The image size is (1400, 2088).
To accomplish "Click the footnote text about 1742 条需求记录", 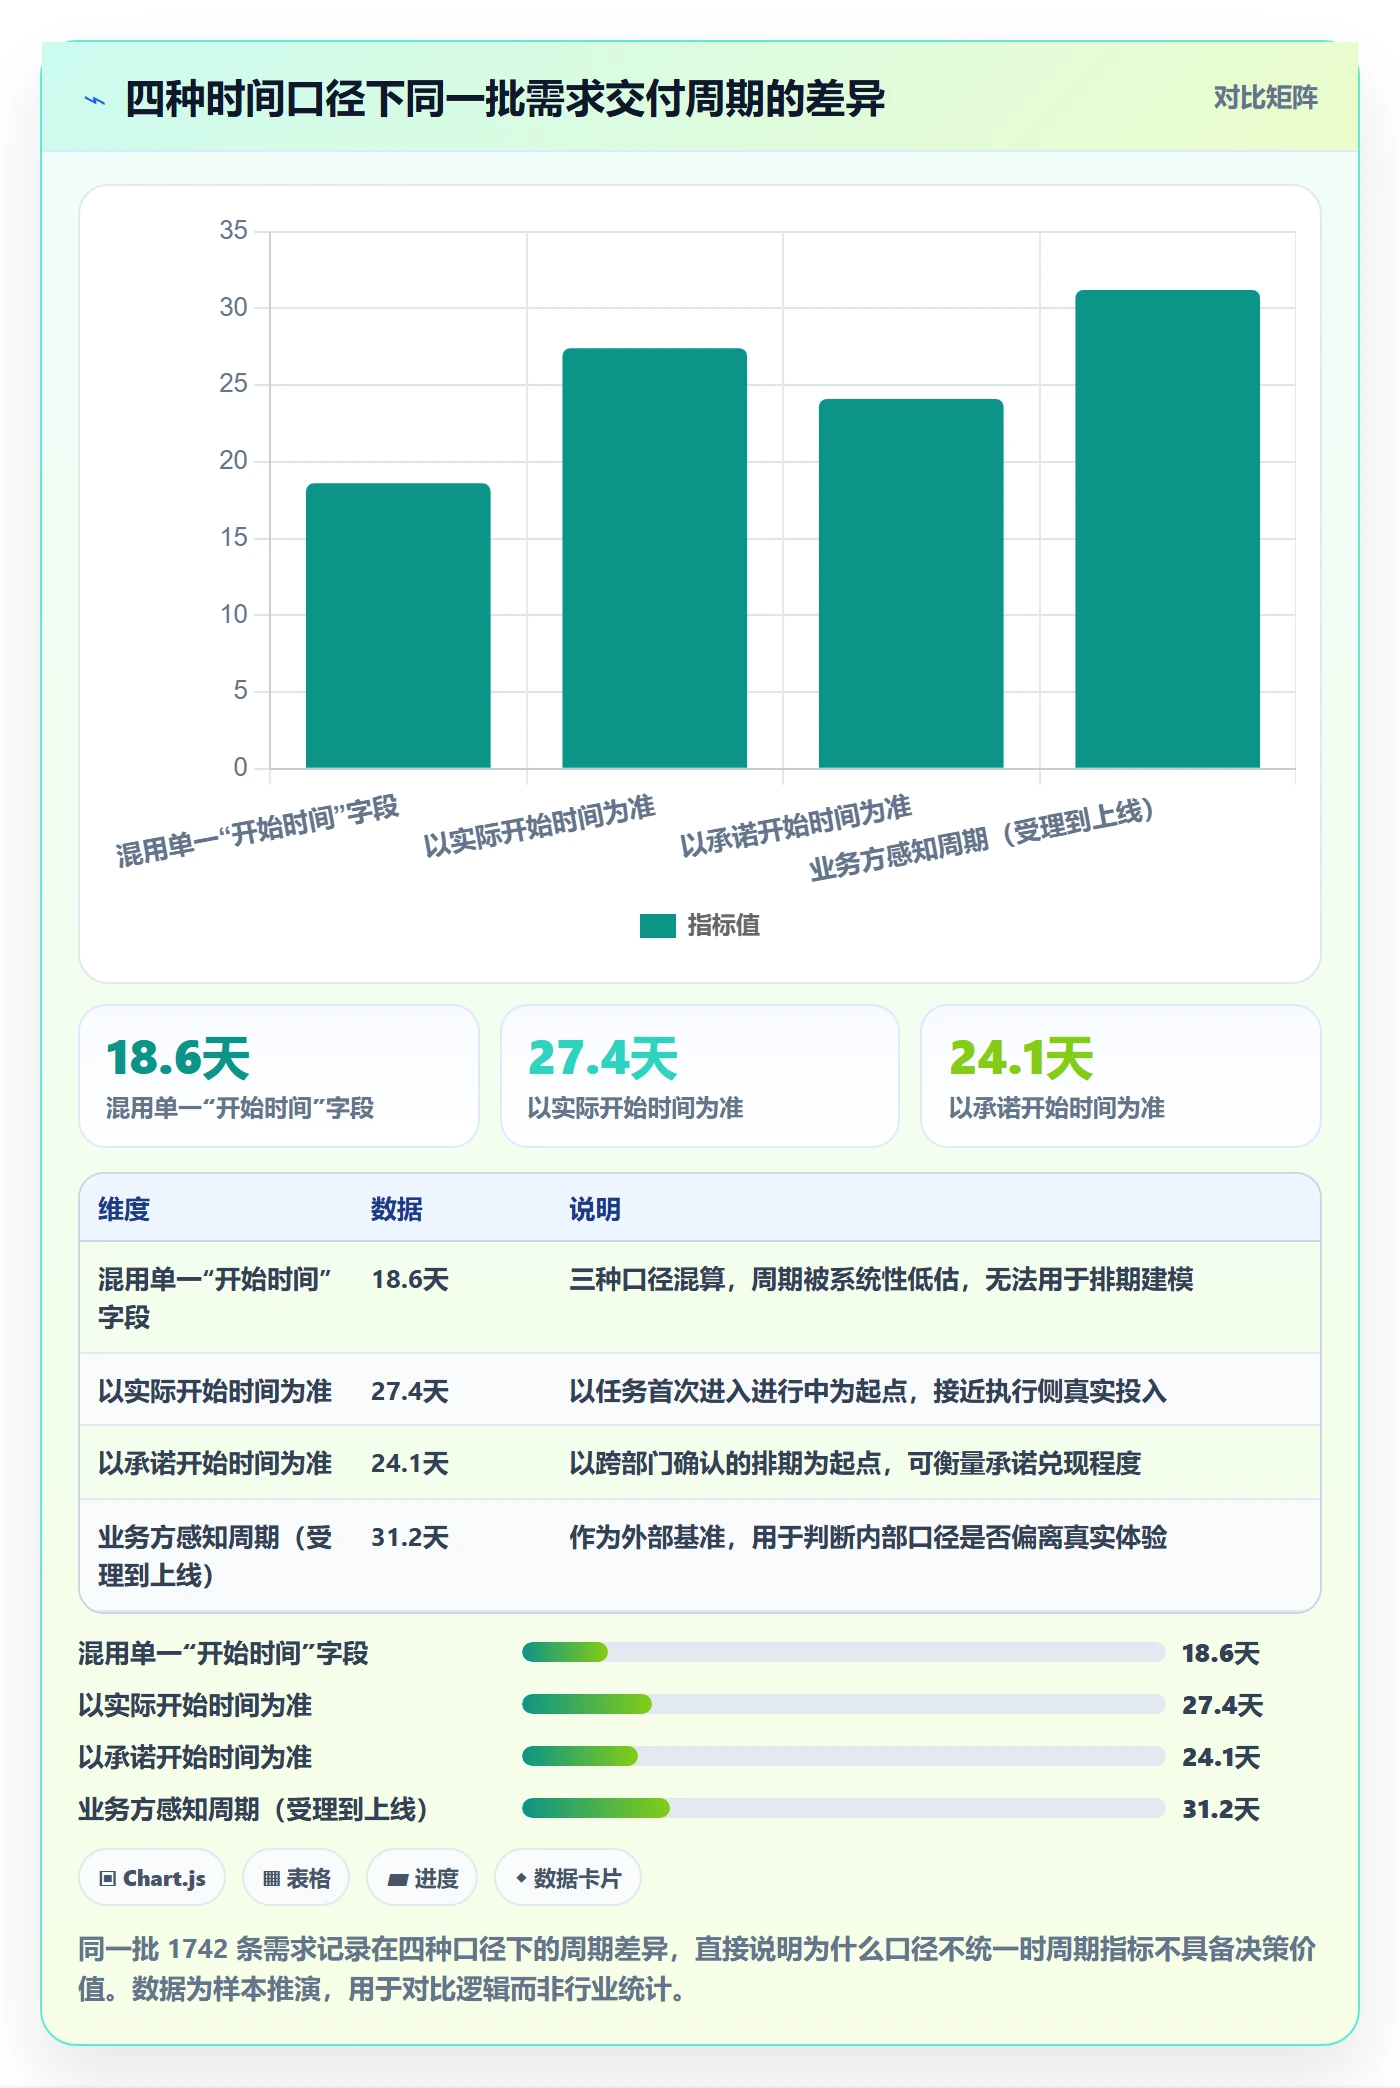I will (698, 1969).
